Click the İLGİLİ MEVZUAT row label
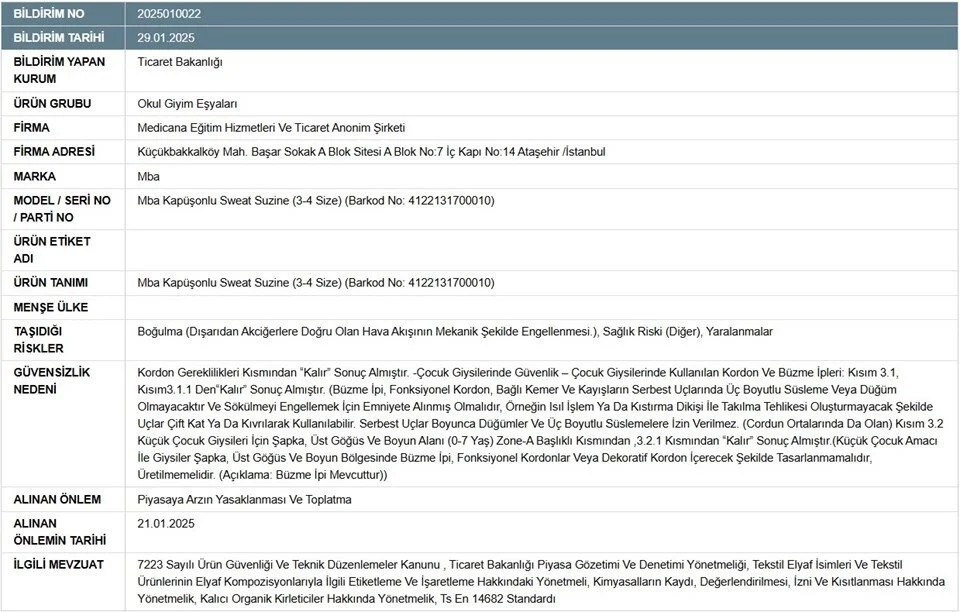This screenshot has width=960, height=612. (x=58, y=564)
